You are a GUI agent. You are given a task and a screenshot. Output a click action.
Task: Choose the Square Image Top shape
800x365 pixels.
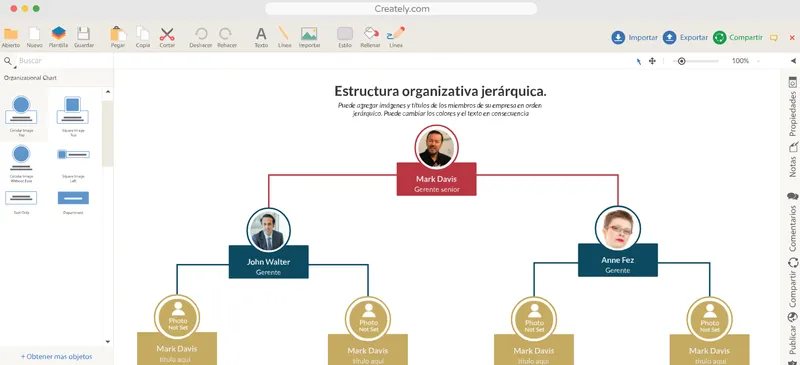[72, 115]
